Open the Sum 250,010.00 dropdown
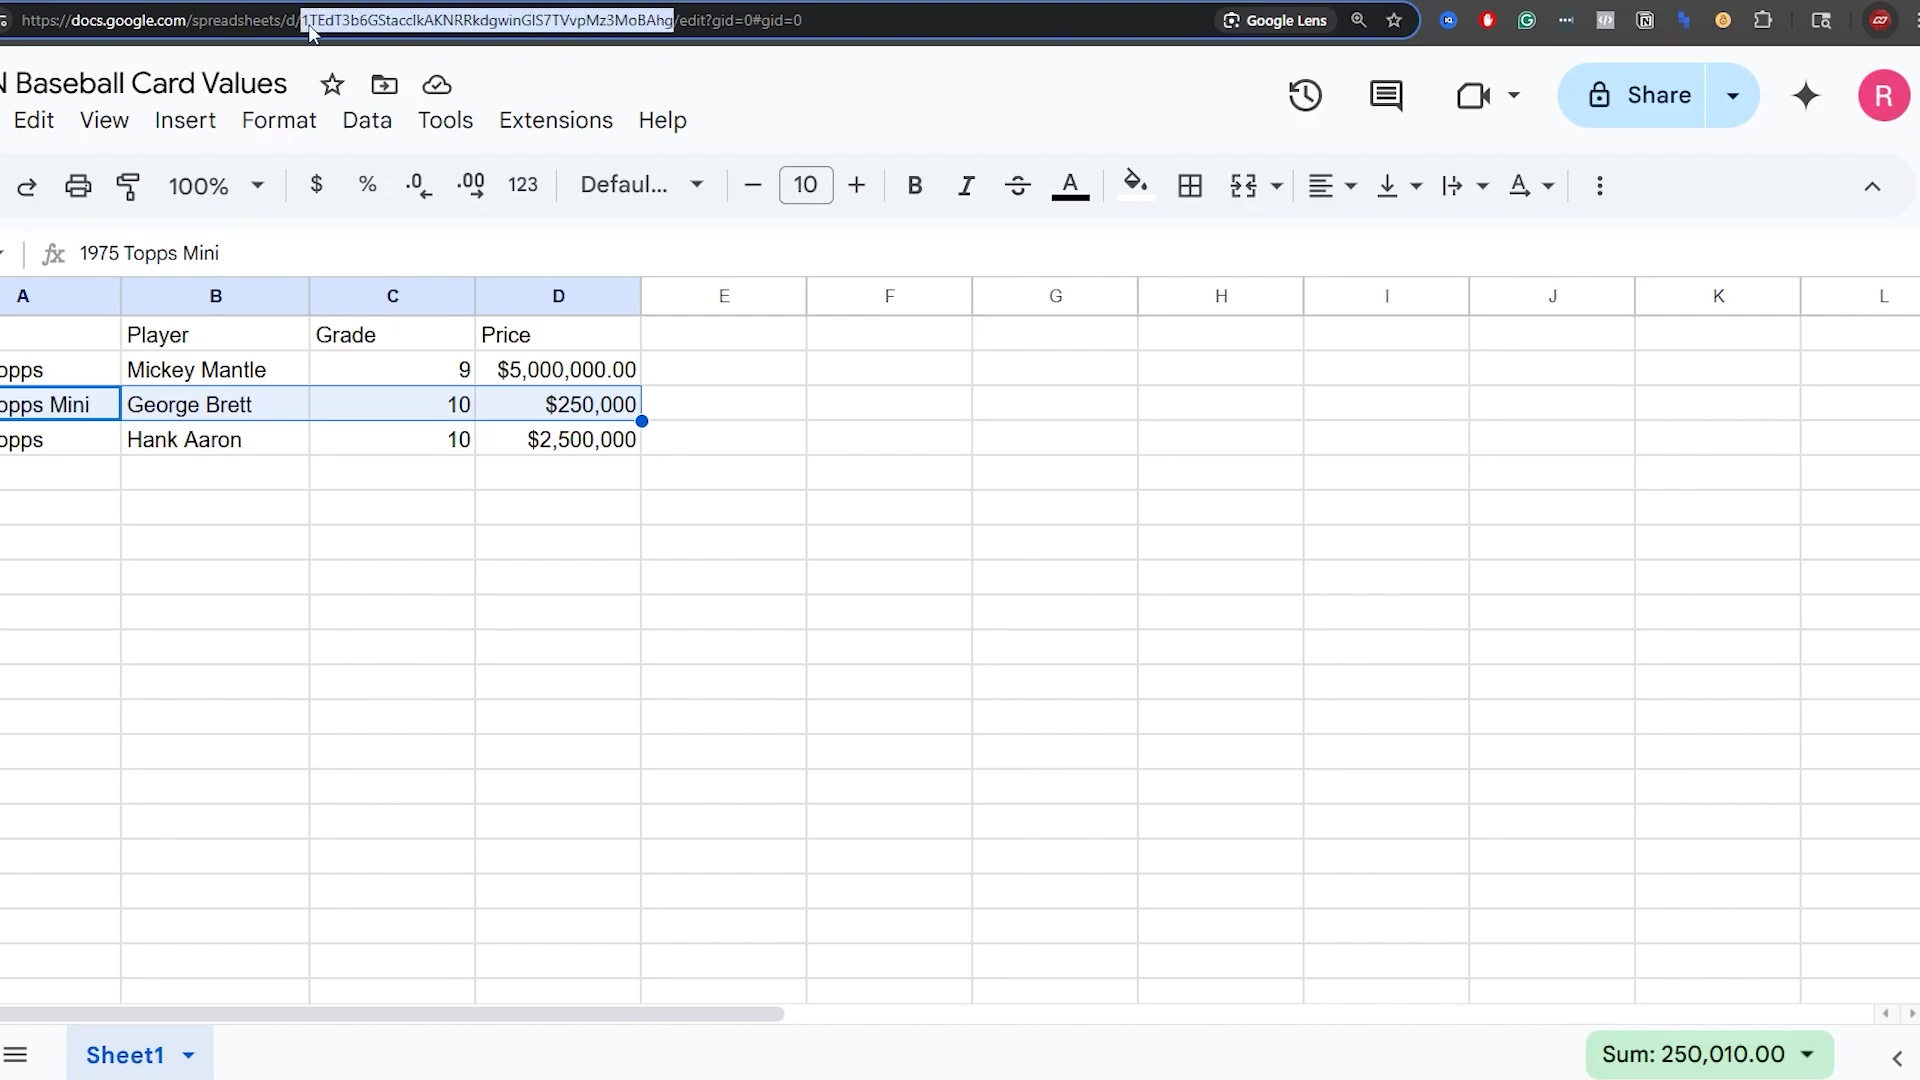Viewport: 1920px width, 1080px height. click(x=1709, y=1054)
